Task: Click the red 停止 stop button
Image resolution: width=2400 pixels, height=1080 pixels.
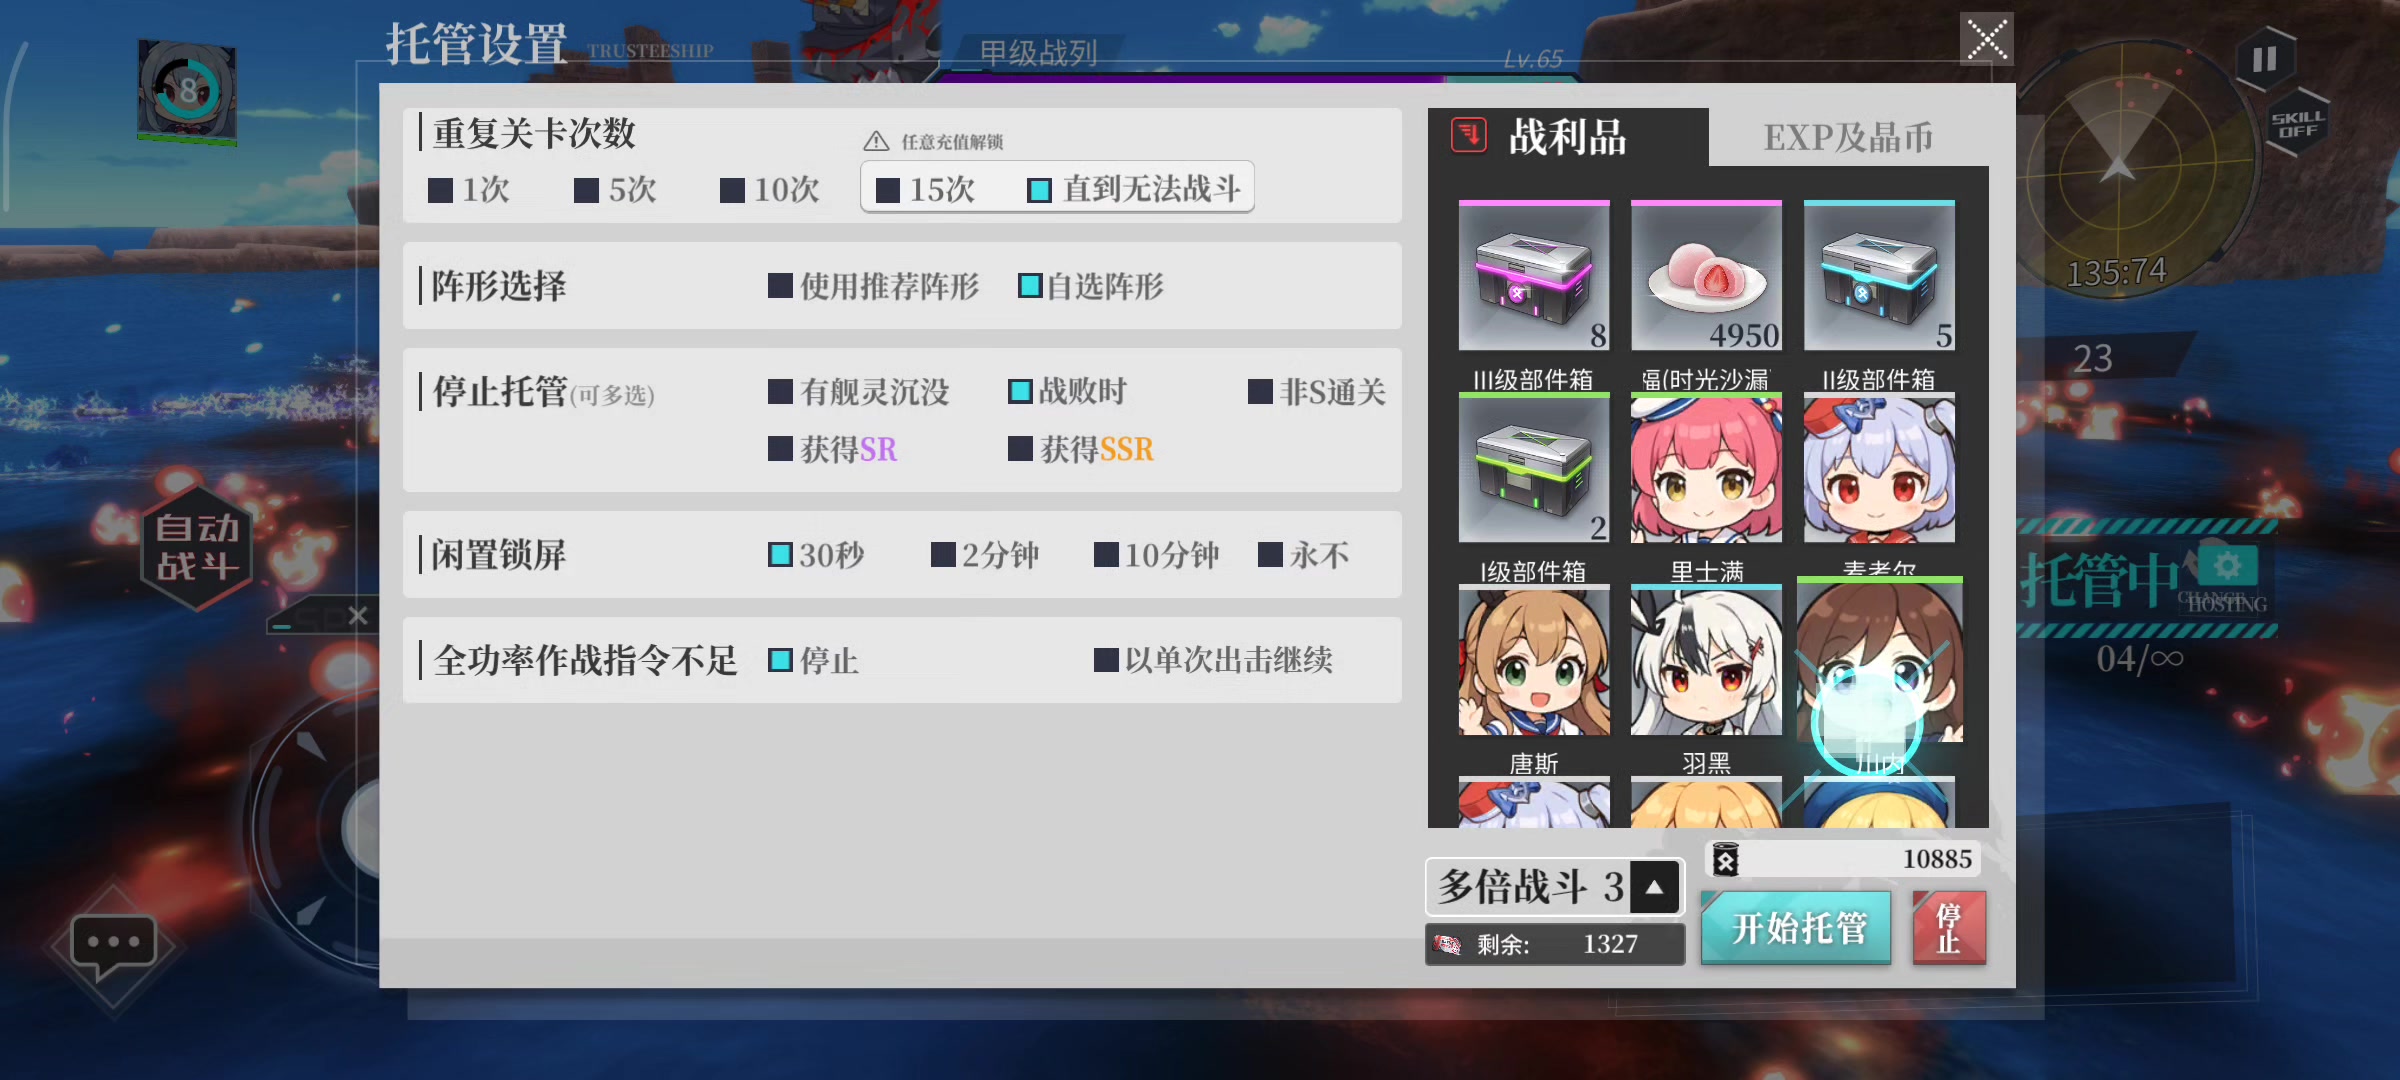Action: coord(1949,928)
